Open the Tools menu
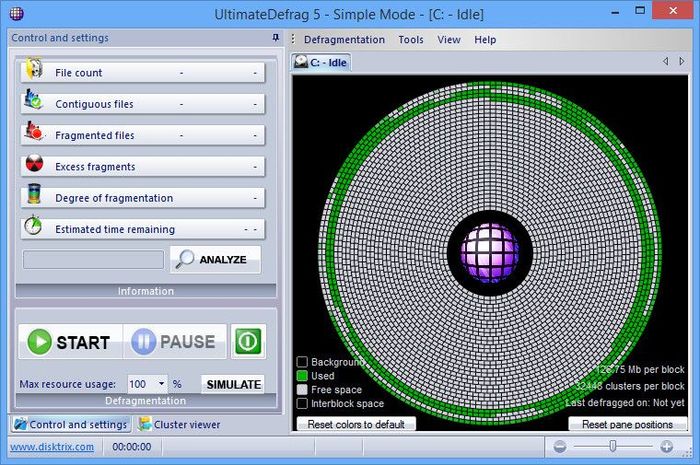 tap(411, 40)
